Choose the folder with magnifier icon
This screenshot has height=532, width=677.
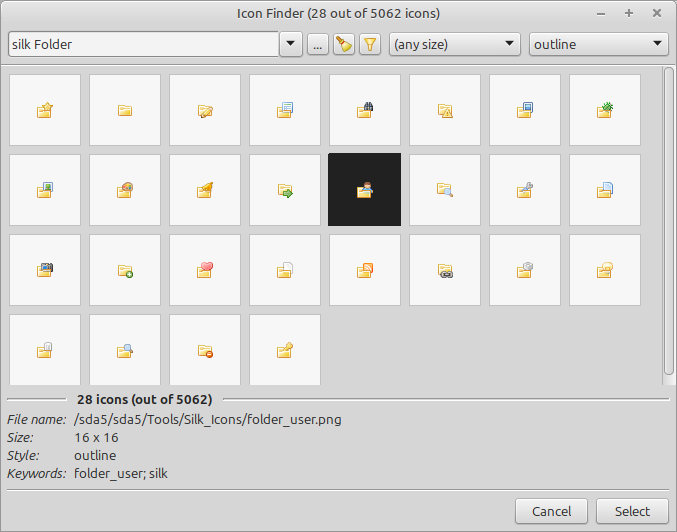point(445,190)
